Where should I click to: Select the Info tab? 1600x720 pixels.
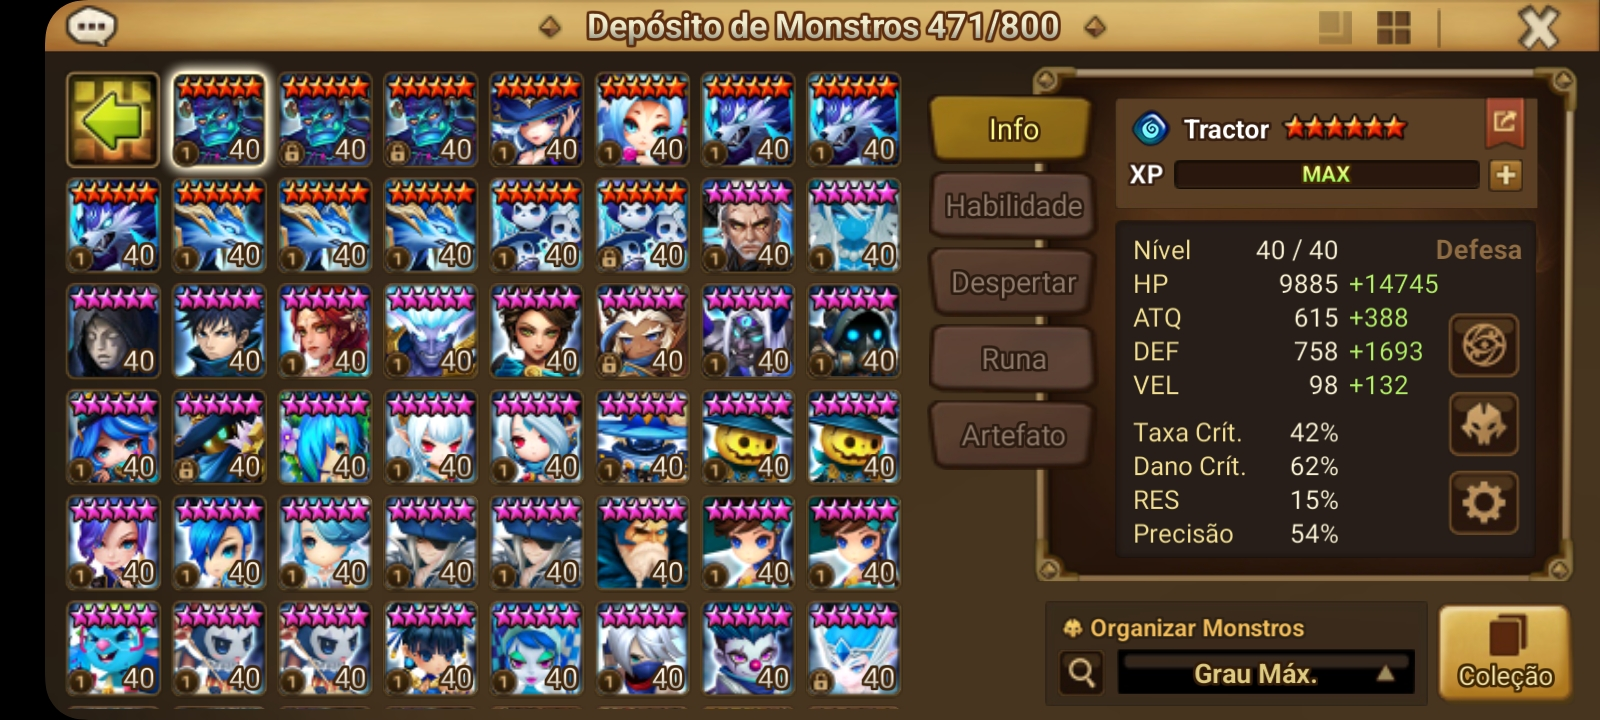click(x=1012, y=129)
